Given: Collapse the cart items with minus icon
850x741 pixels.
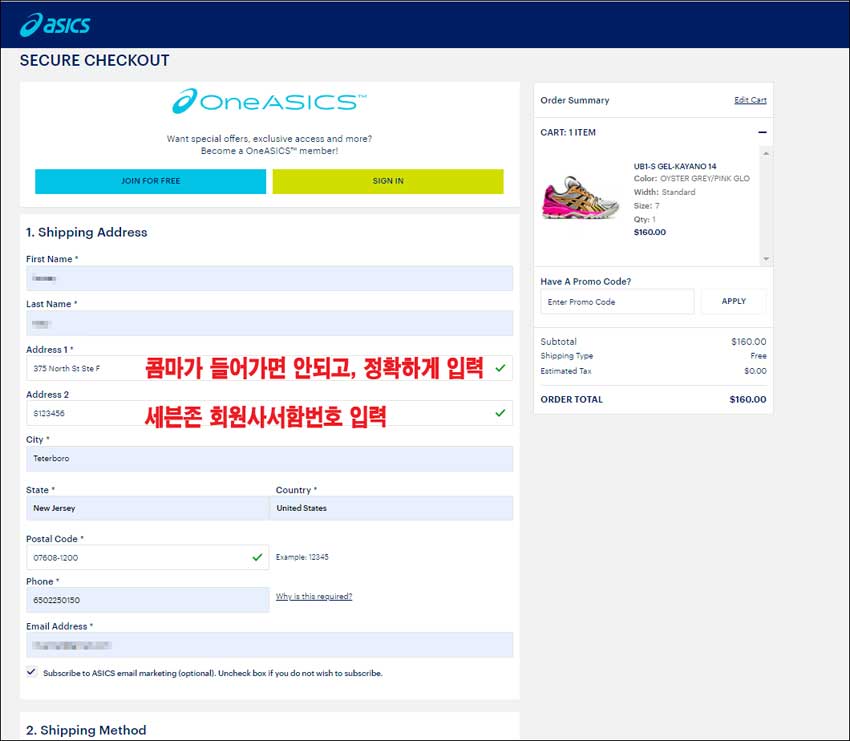Looking at the screenshot, I should [762, 132].
